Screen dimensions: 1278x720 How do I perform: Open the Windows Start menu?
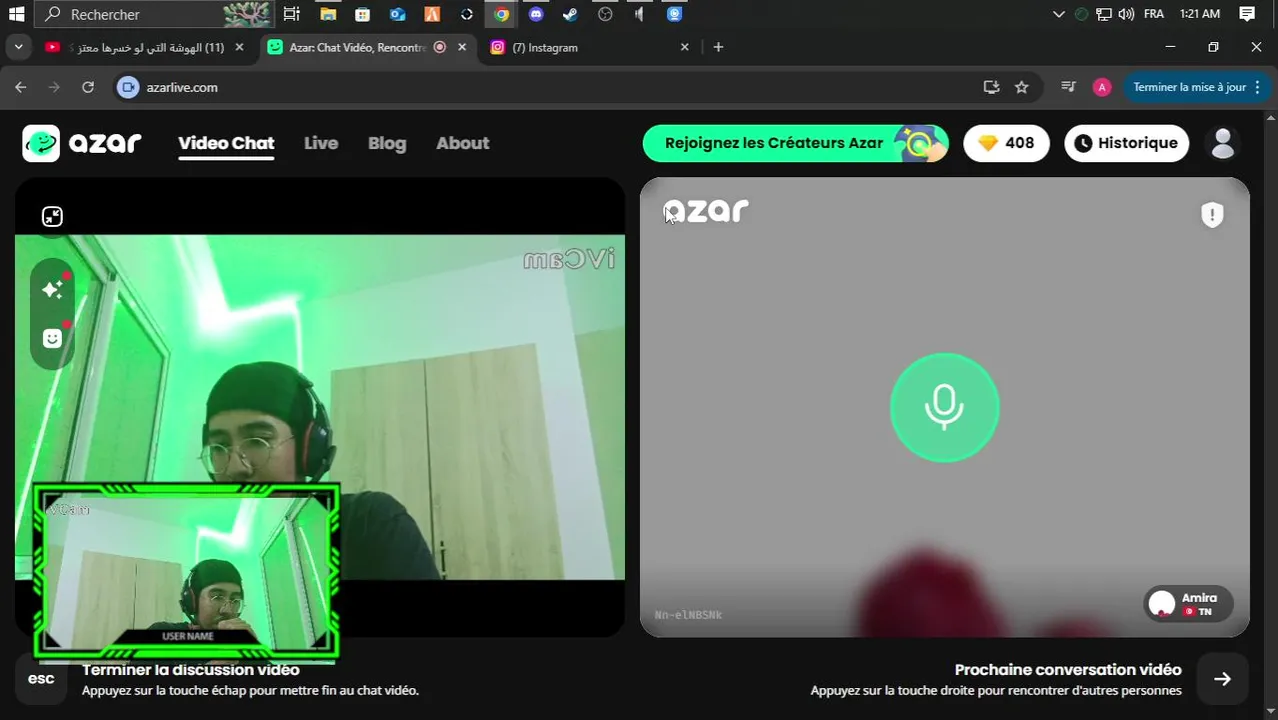pyautogui.click(x=16, y=14)
